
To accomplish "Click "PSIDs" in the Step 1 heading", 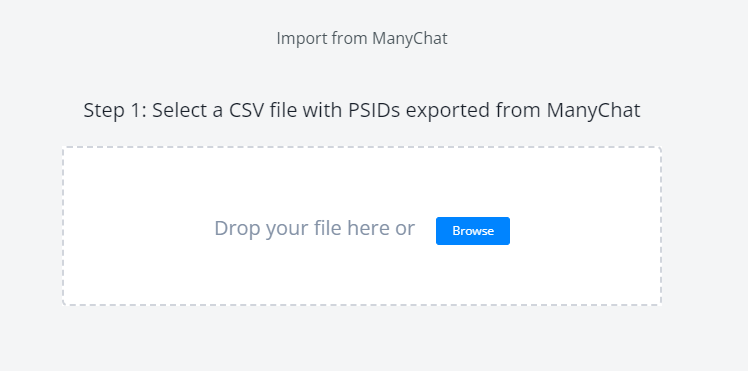I will pyautogui.click(x=374, y=110).
